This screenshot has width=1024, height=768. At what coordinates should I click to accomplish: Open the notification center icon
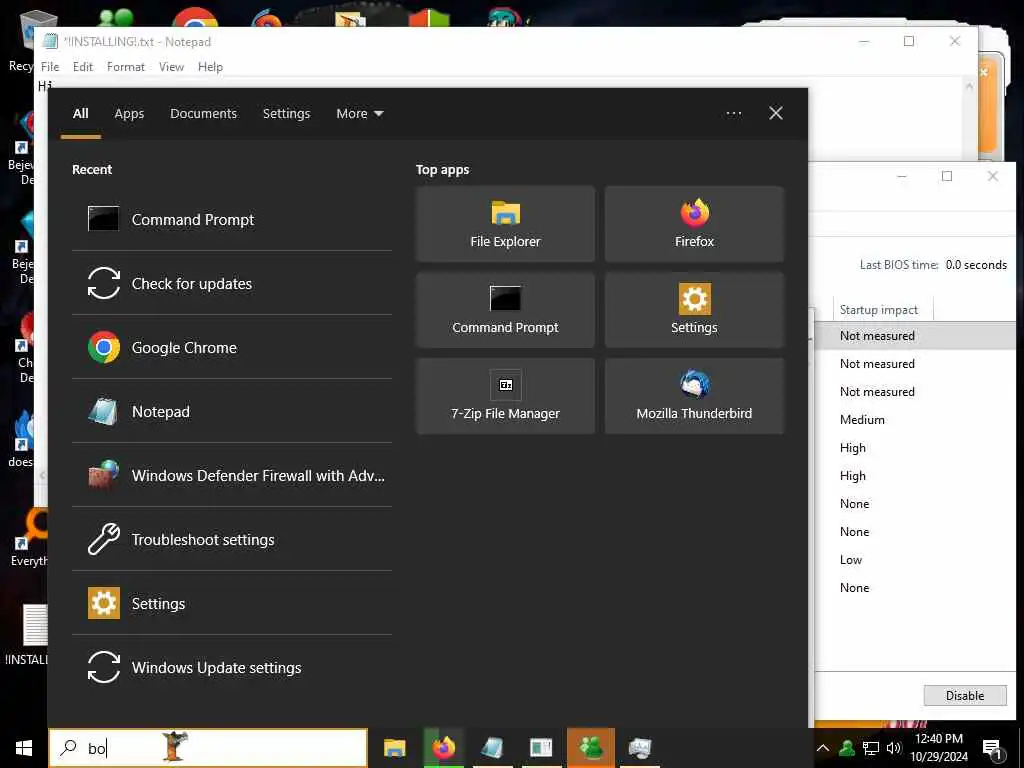(x=993, y=749)
